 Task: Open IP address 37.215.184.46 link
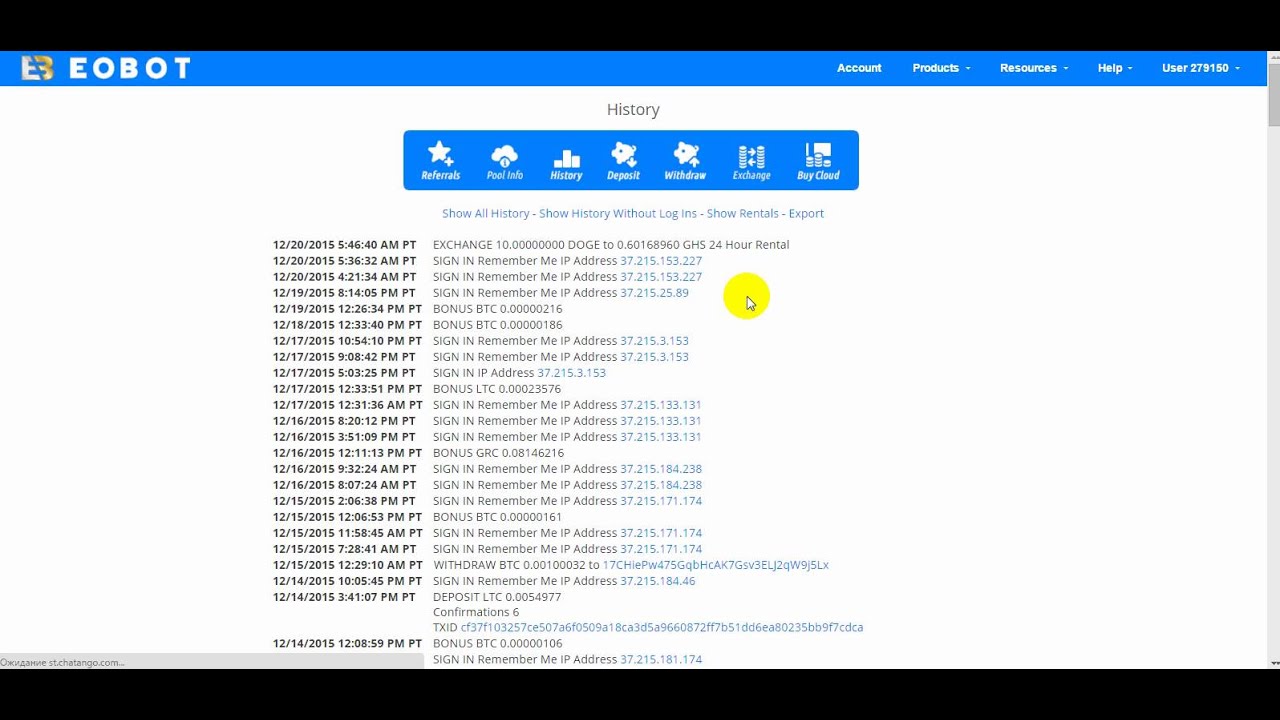point(657,581)
